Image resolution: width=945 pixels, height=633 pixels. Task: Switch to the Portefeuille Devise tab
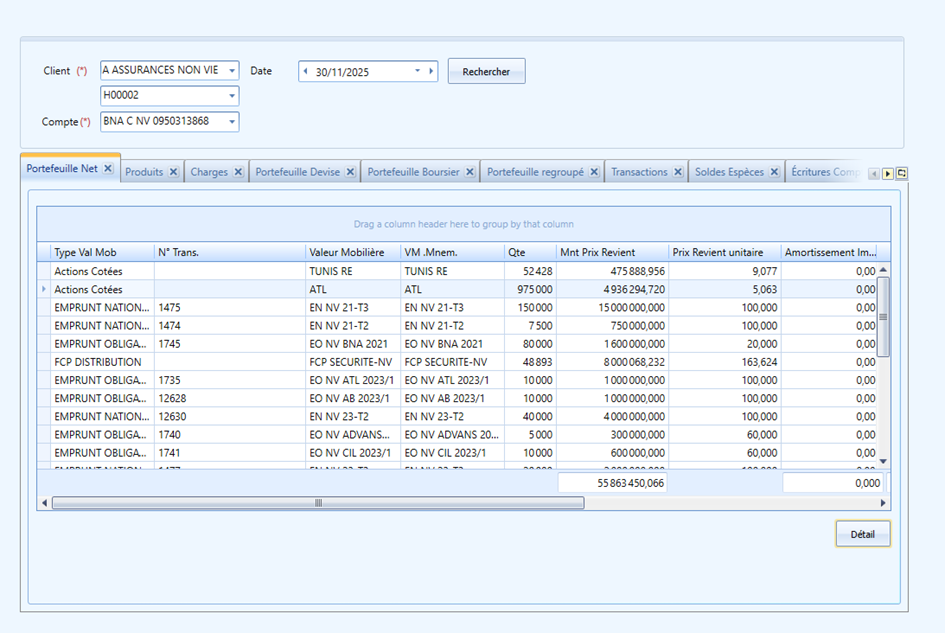tap(298, 172)
